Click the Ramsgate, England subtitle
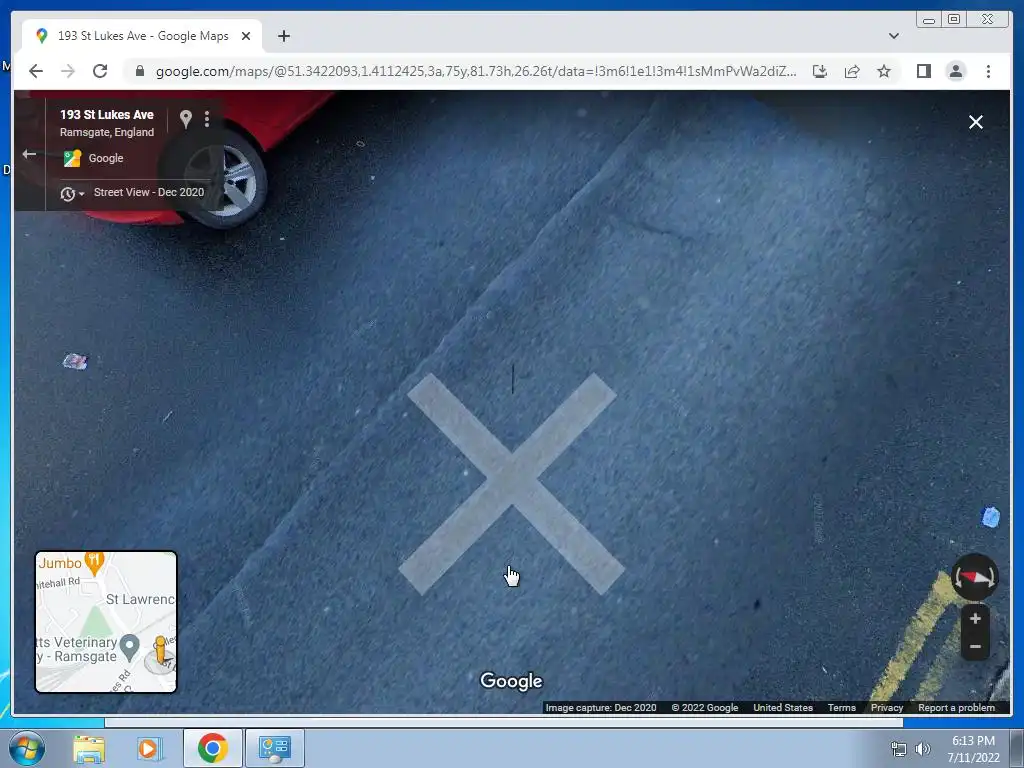This screenshot has height=768, width=1024. point(106,132)
